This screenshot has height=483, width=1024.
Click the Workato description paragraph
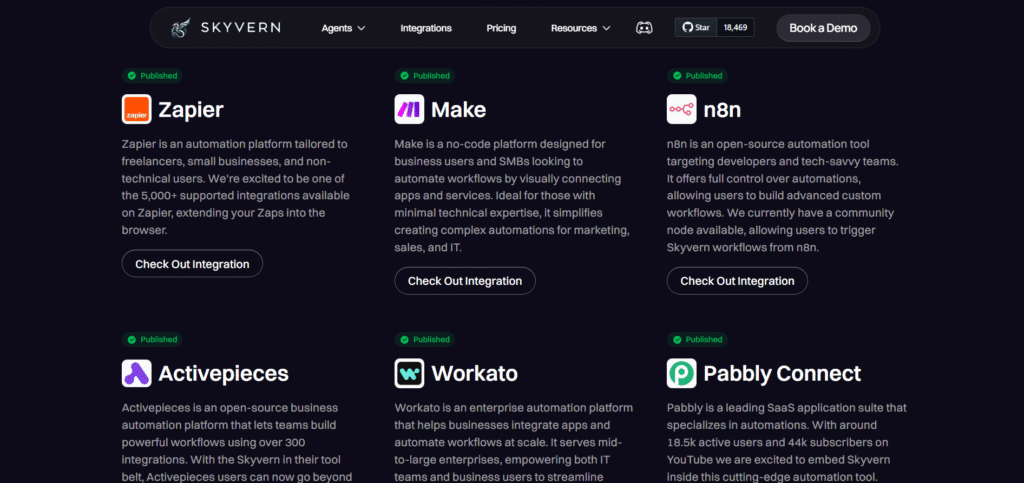tap(513, 442)
